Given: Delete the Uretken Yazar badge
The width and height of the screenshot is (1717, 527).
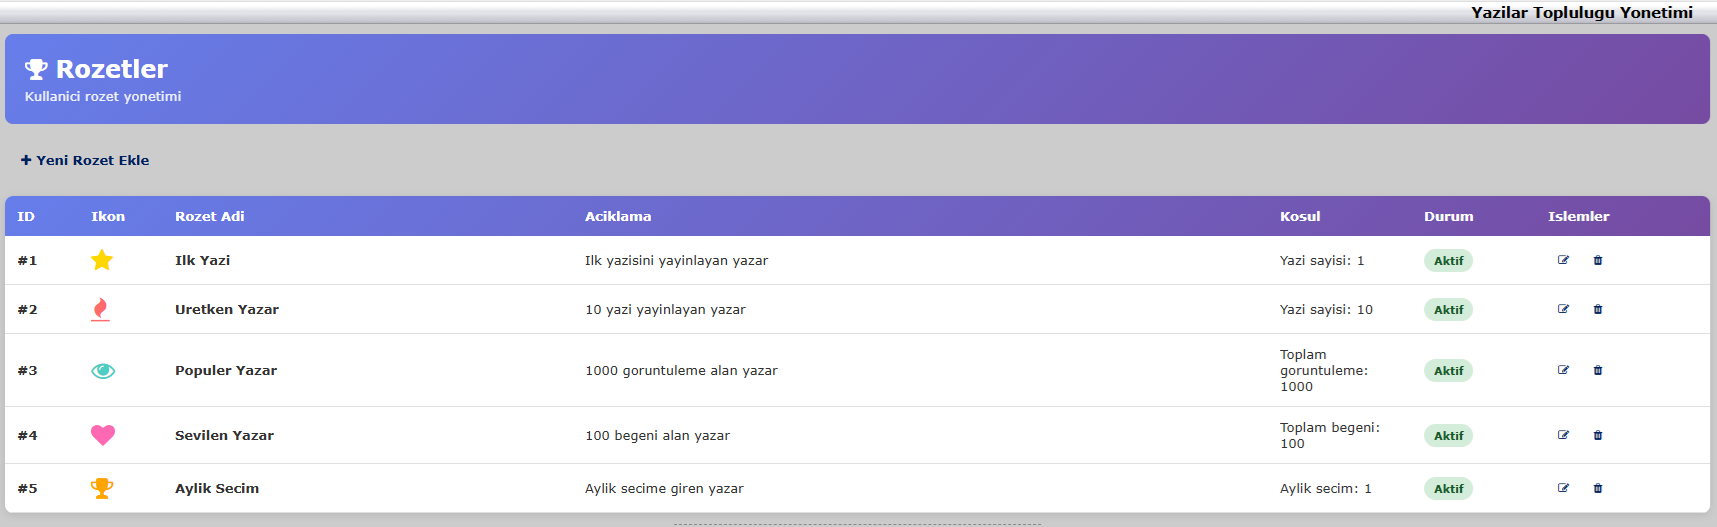Looking at the screenshot, I should pyautogui.click(x=1597, y=309).
